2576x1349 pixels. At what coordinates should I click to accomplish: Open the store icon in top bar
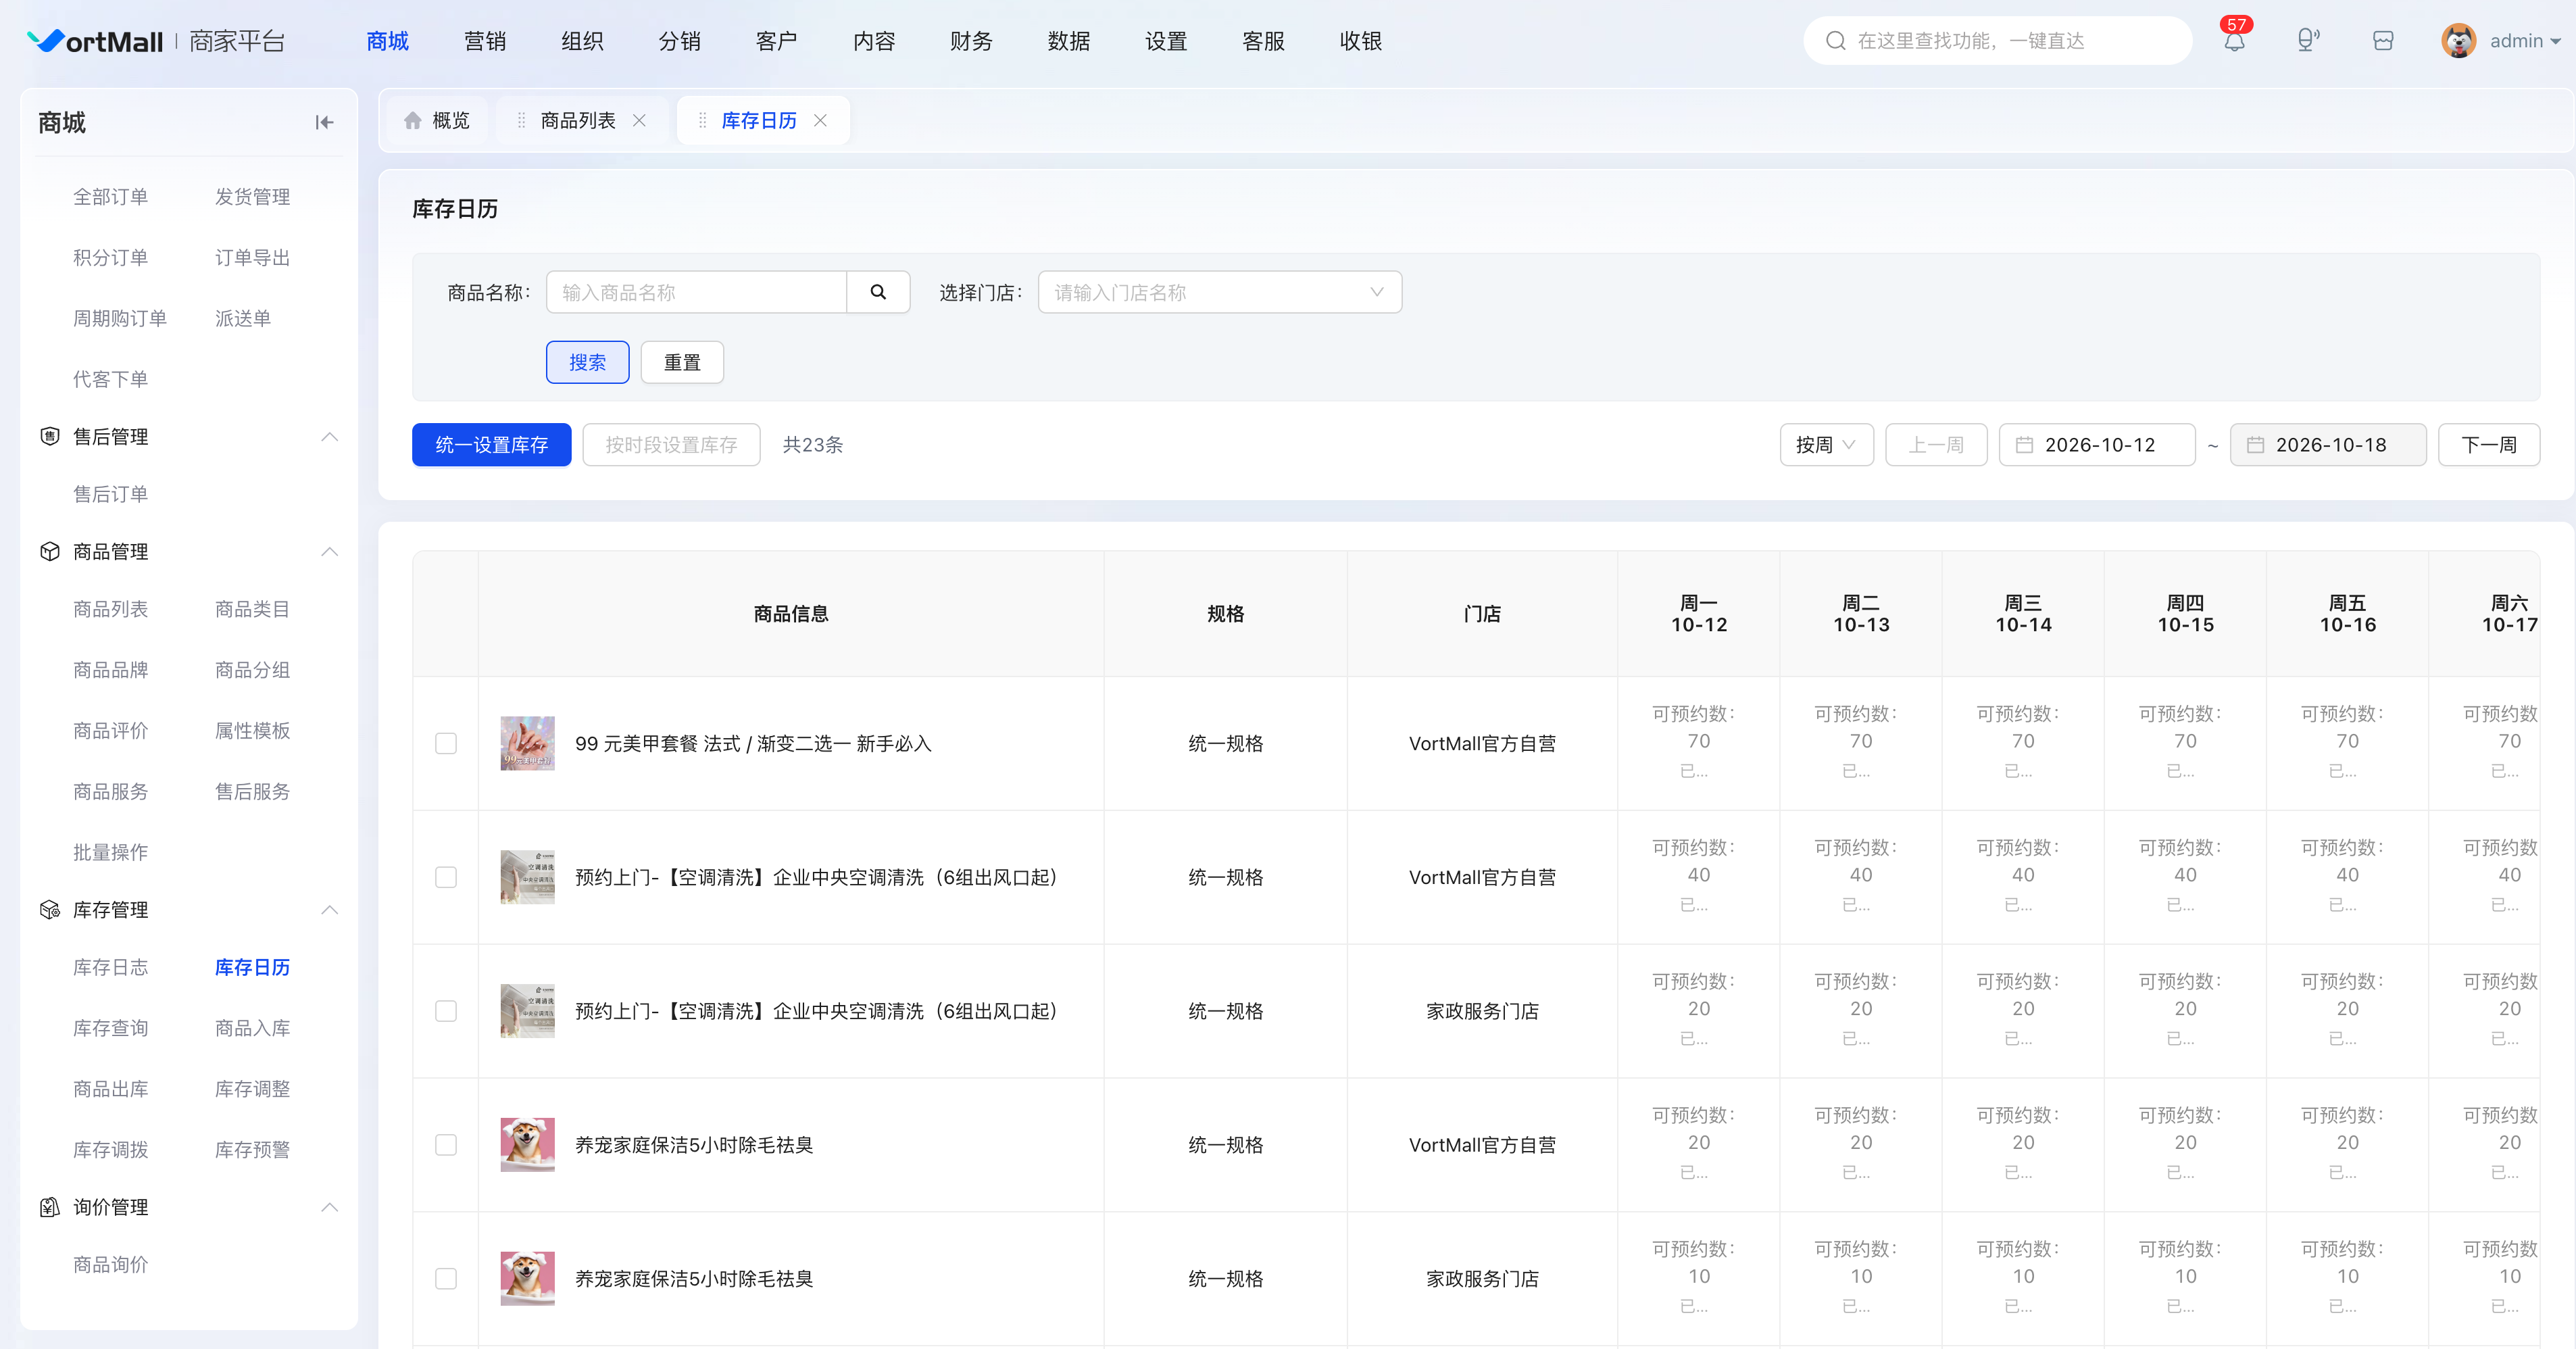pyautogui.click(x=2383, y=41)
